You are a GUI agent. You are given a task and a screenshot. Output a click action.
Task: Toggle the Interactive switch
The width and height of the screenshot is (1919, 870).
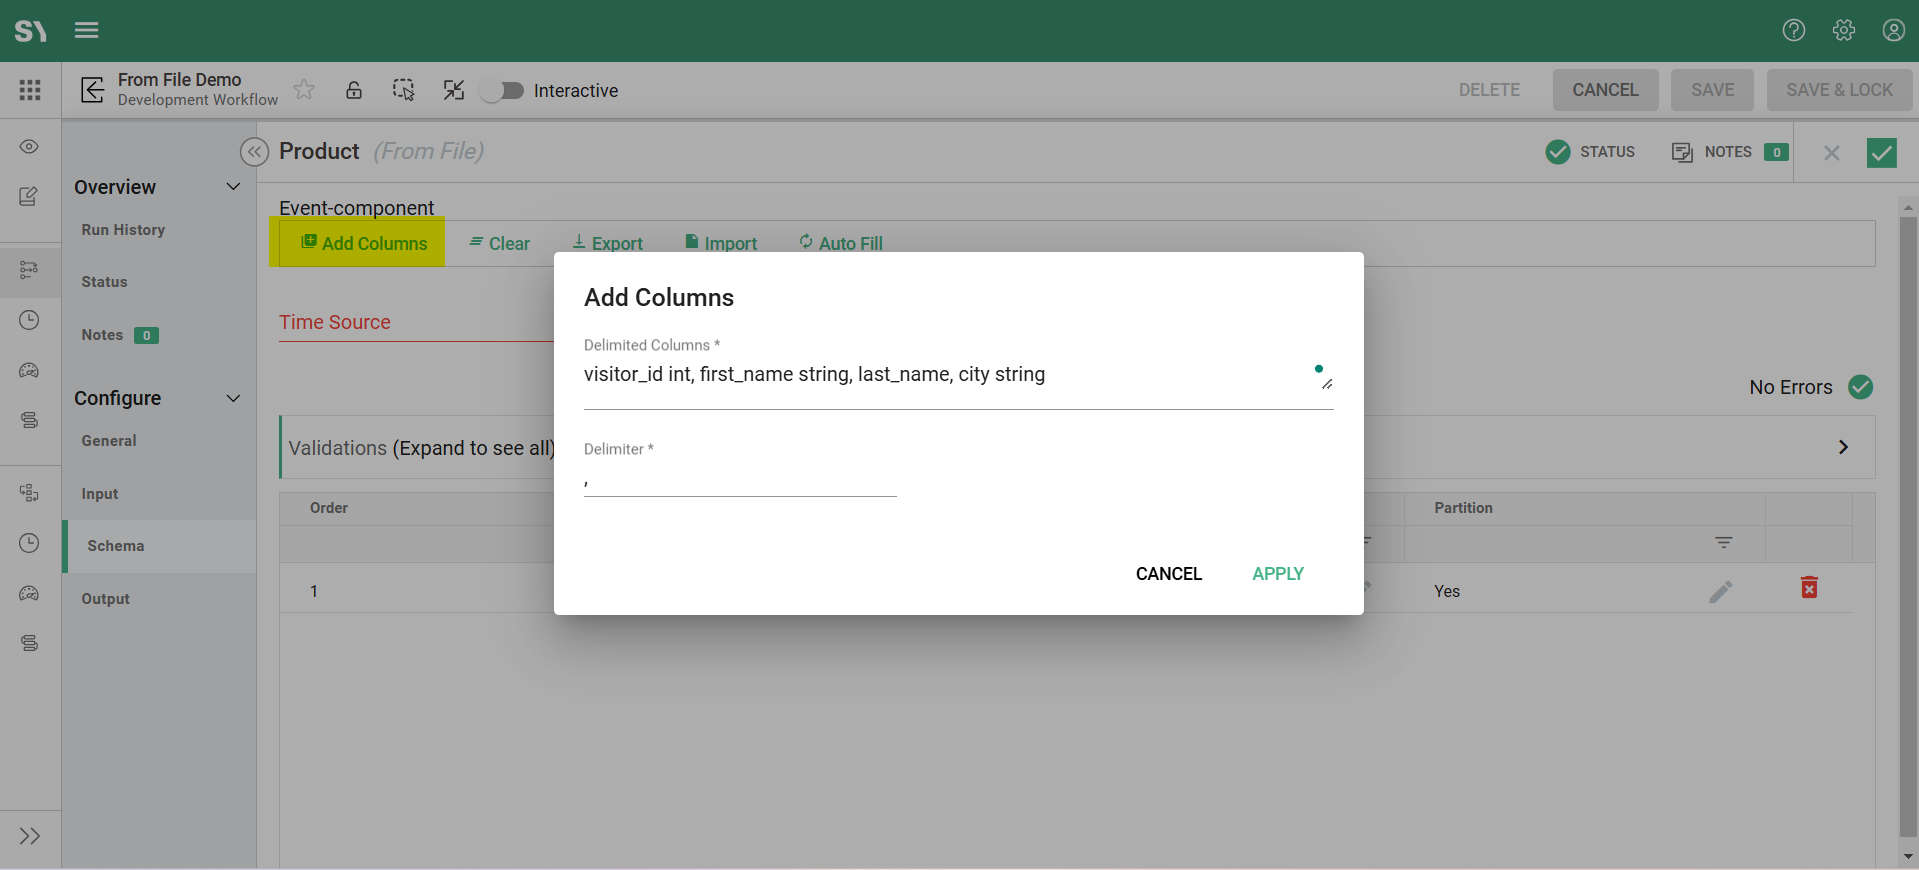(x=503, y=91)
